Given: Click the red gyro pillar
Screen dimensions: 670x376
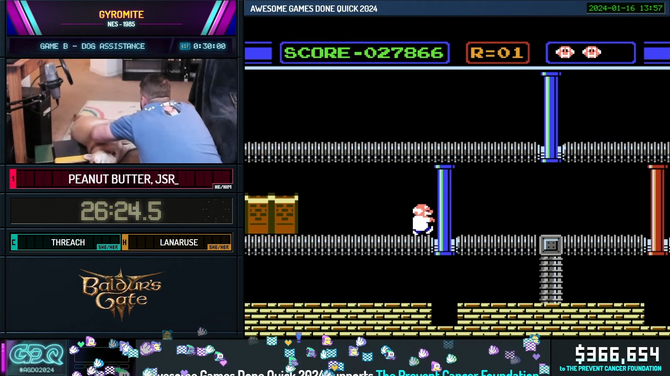Looking at the screenshot, I should pos(658,210).
